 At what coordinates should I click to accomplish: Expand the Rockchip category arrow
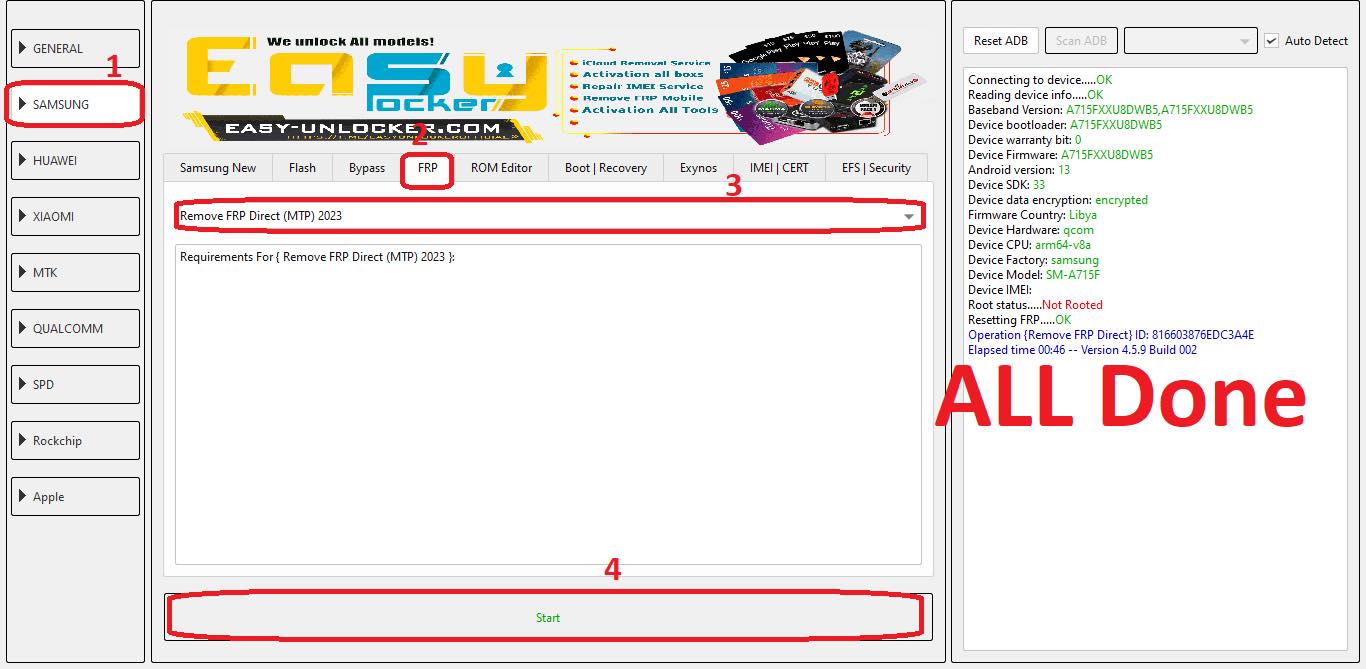pos(23,440)
